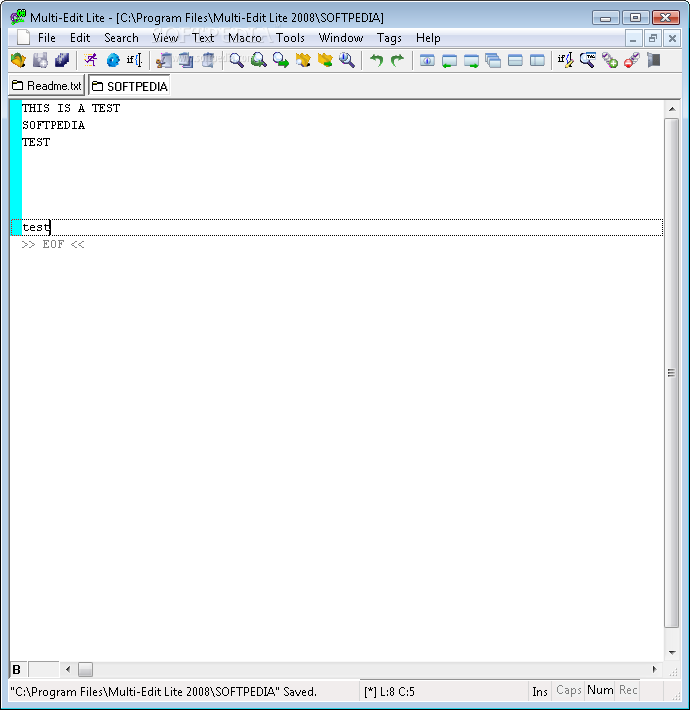Image resolution: width=690 pixels, height=710 pixels.
Task: Open the File menu
Action: tap(47, 38)
